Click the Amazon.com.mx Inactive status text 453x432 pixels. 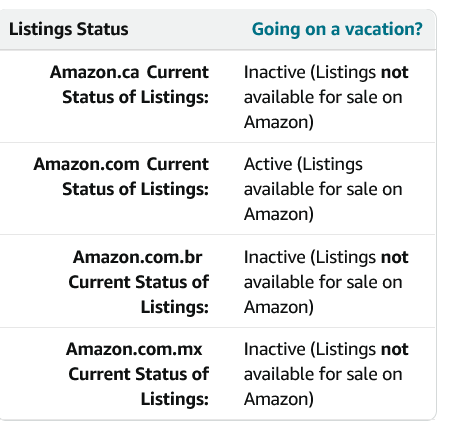click(x=326, y=374)
